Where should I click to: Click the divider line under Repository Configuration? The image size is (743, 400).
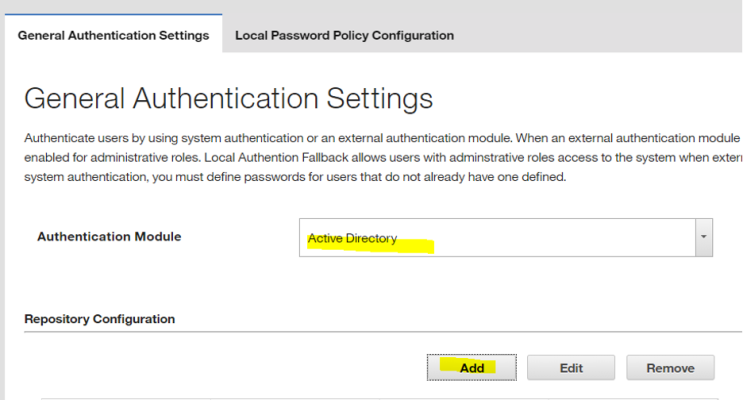[383, 332]
